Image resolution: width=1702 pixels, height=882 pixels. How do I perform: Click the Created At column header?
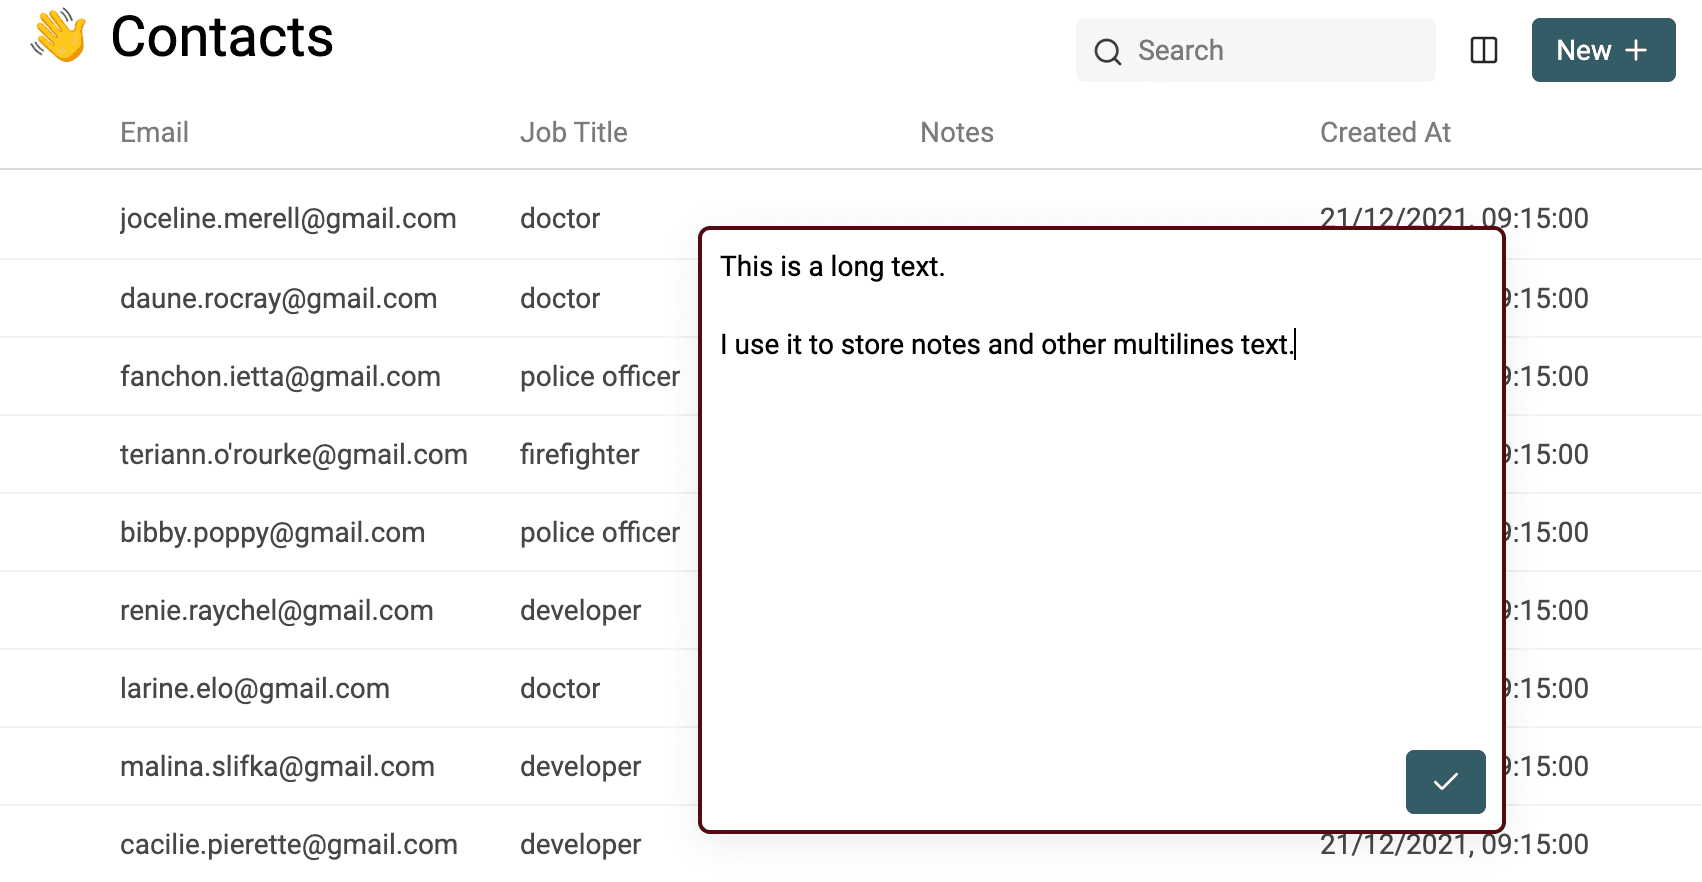(1384, 133)
